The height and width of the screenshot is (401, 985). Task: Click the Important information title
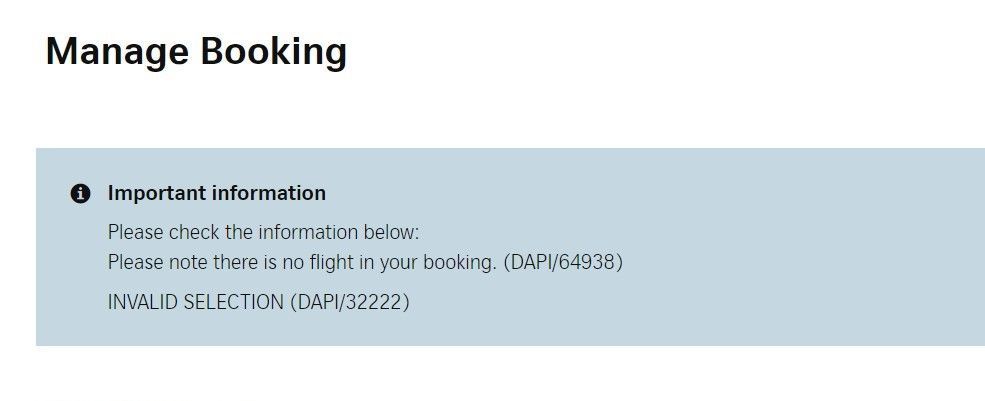click(216, 193)
